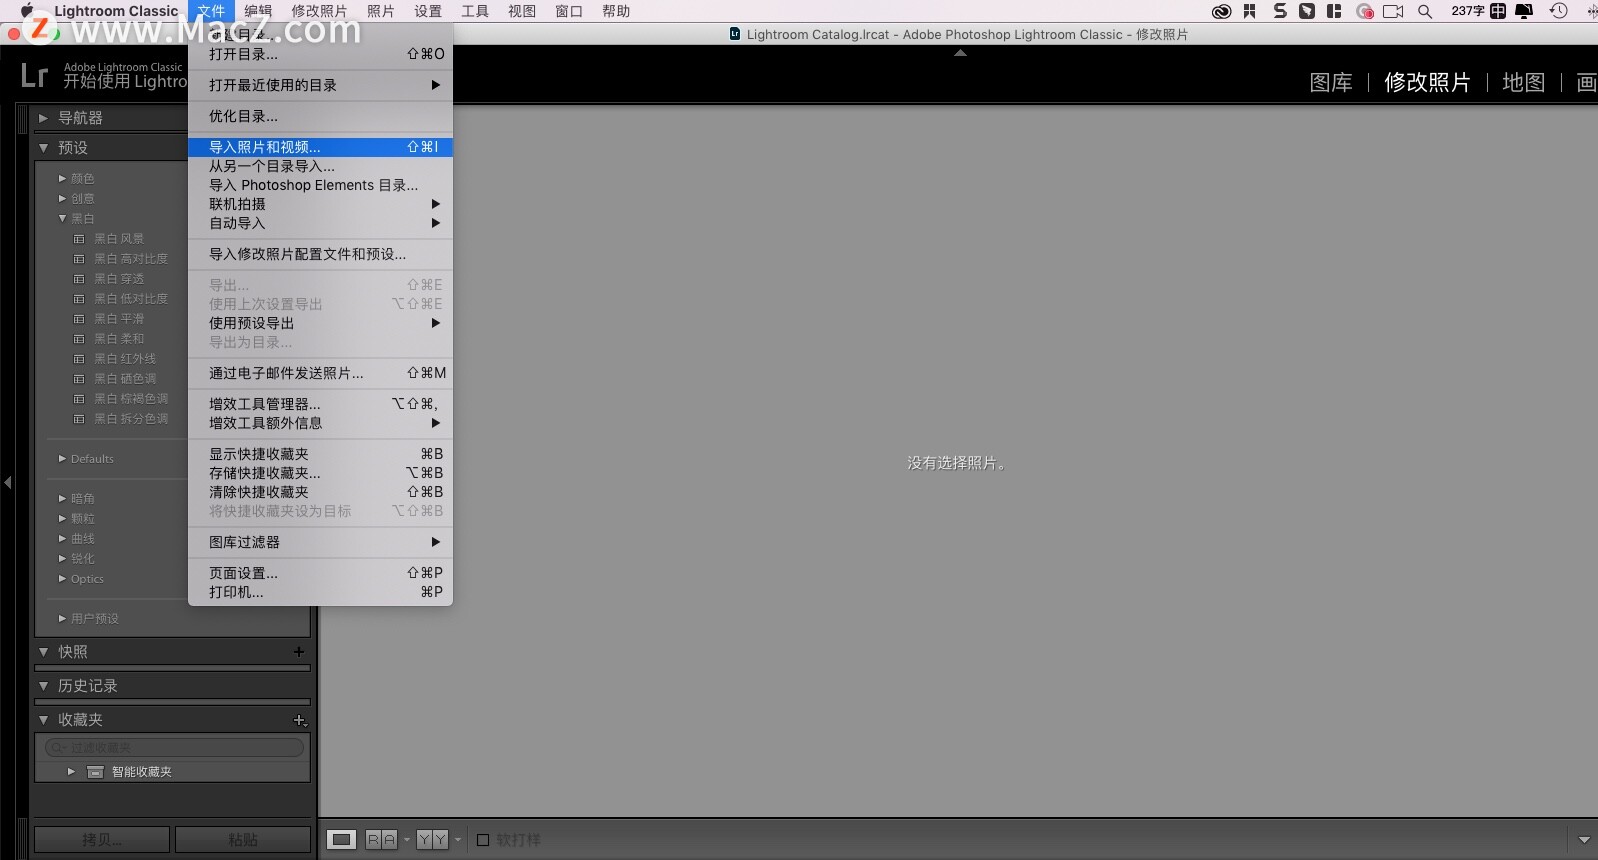The image size is (1598, 860).
Task: Expand the 用户预设 group
Action: (62, 619)
